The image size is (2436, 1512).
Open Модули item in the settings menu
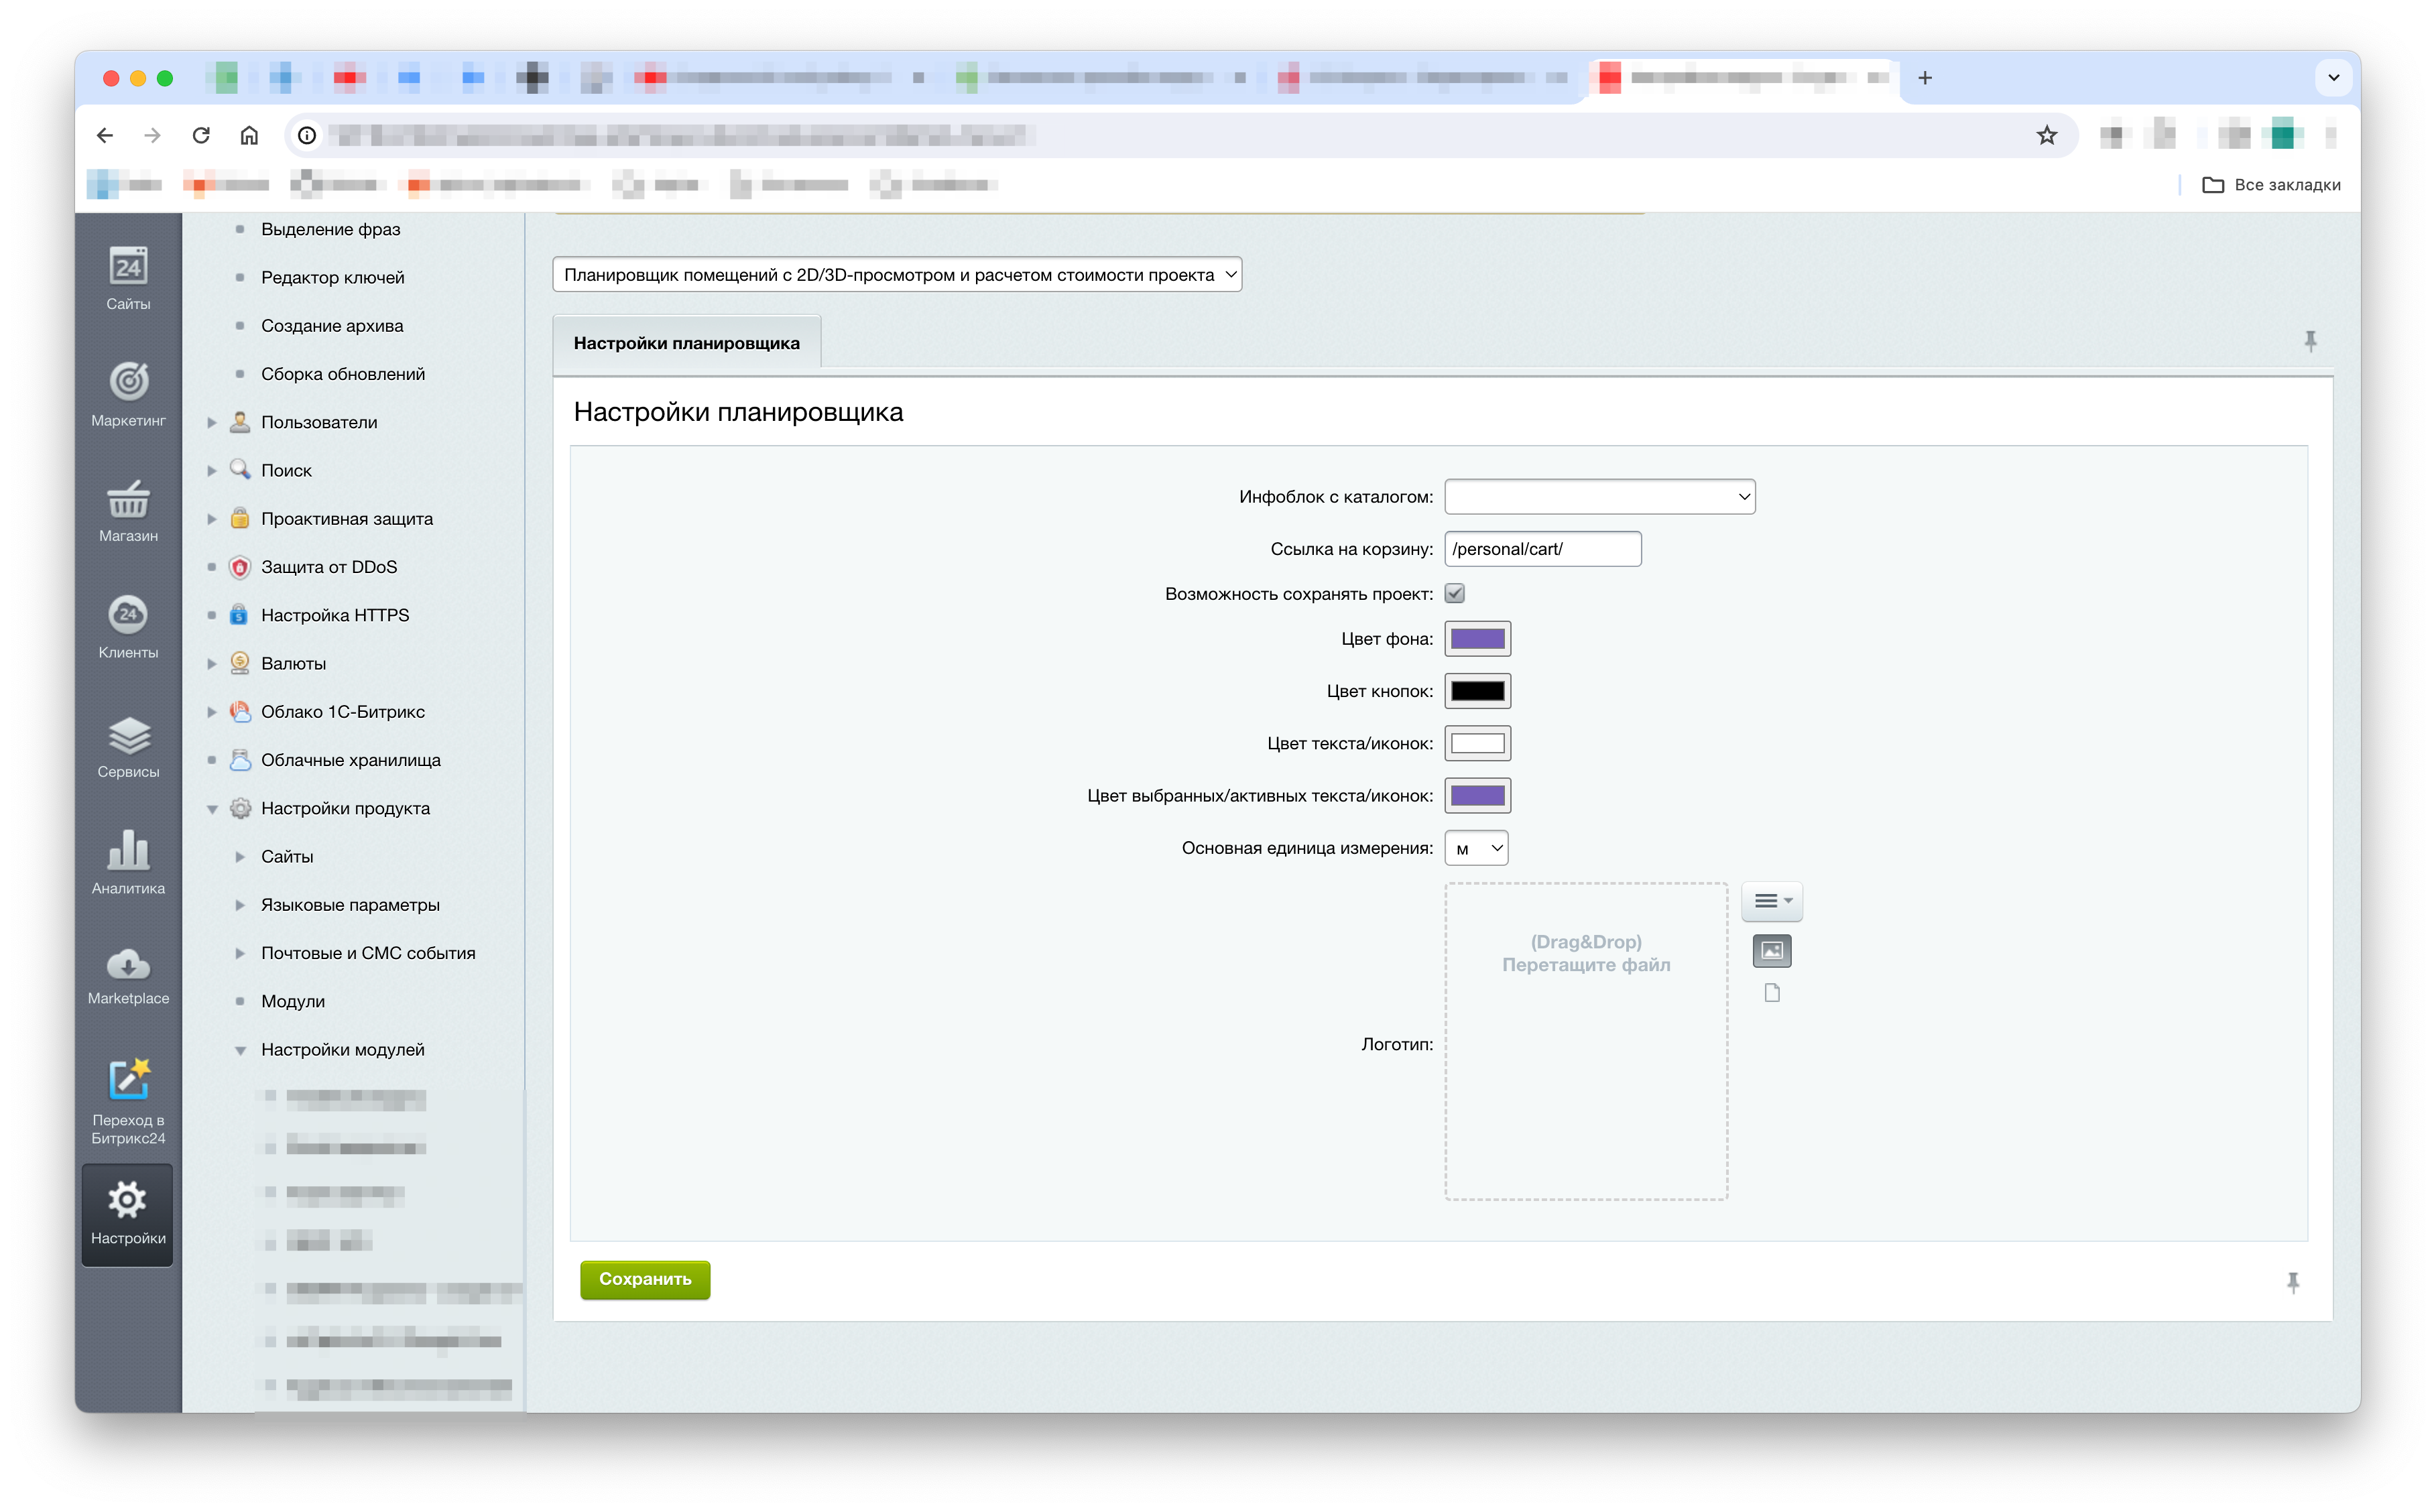click(292, 1001)
